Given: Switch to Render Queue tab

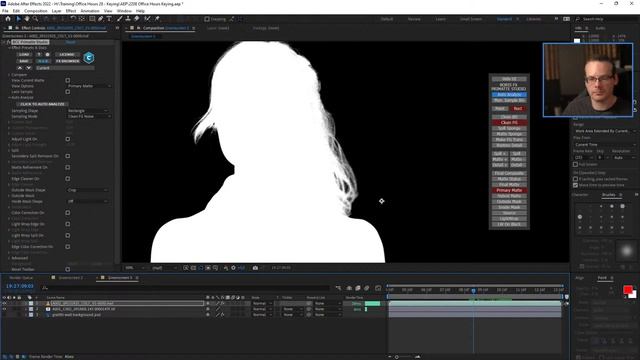Looking at the screenshot, I should point(21,278).
